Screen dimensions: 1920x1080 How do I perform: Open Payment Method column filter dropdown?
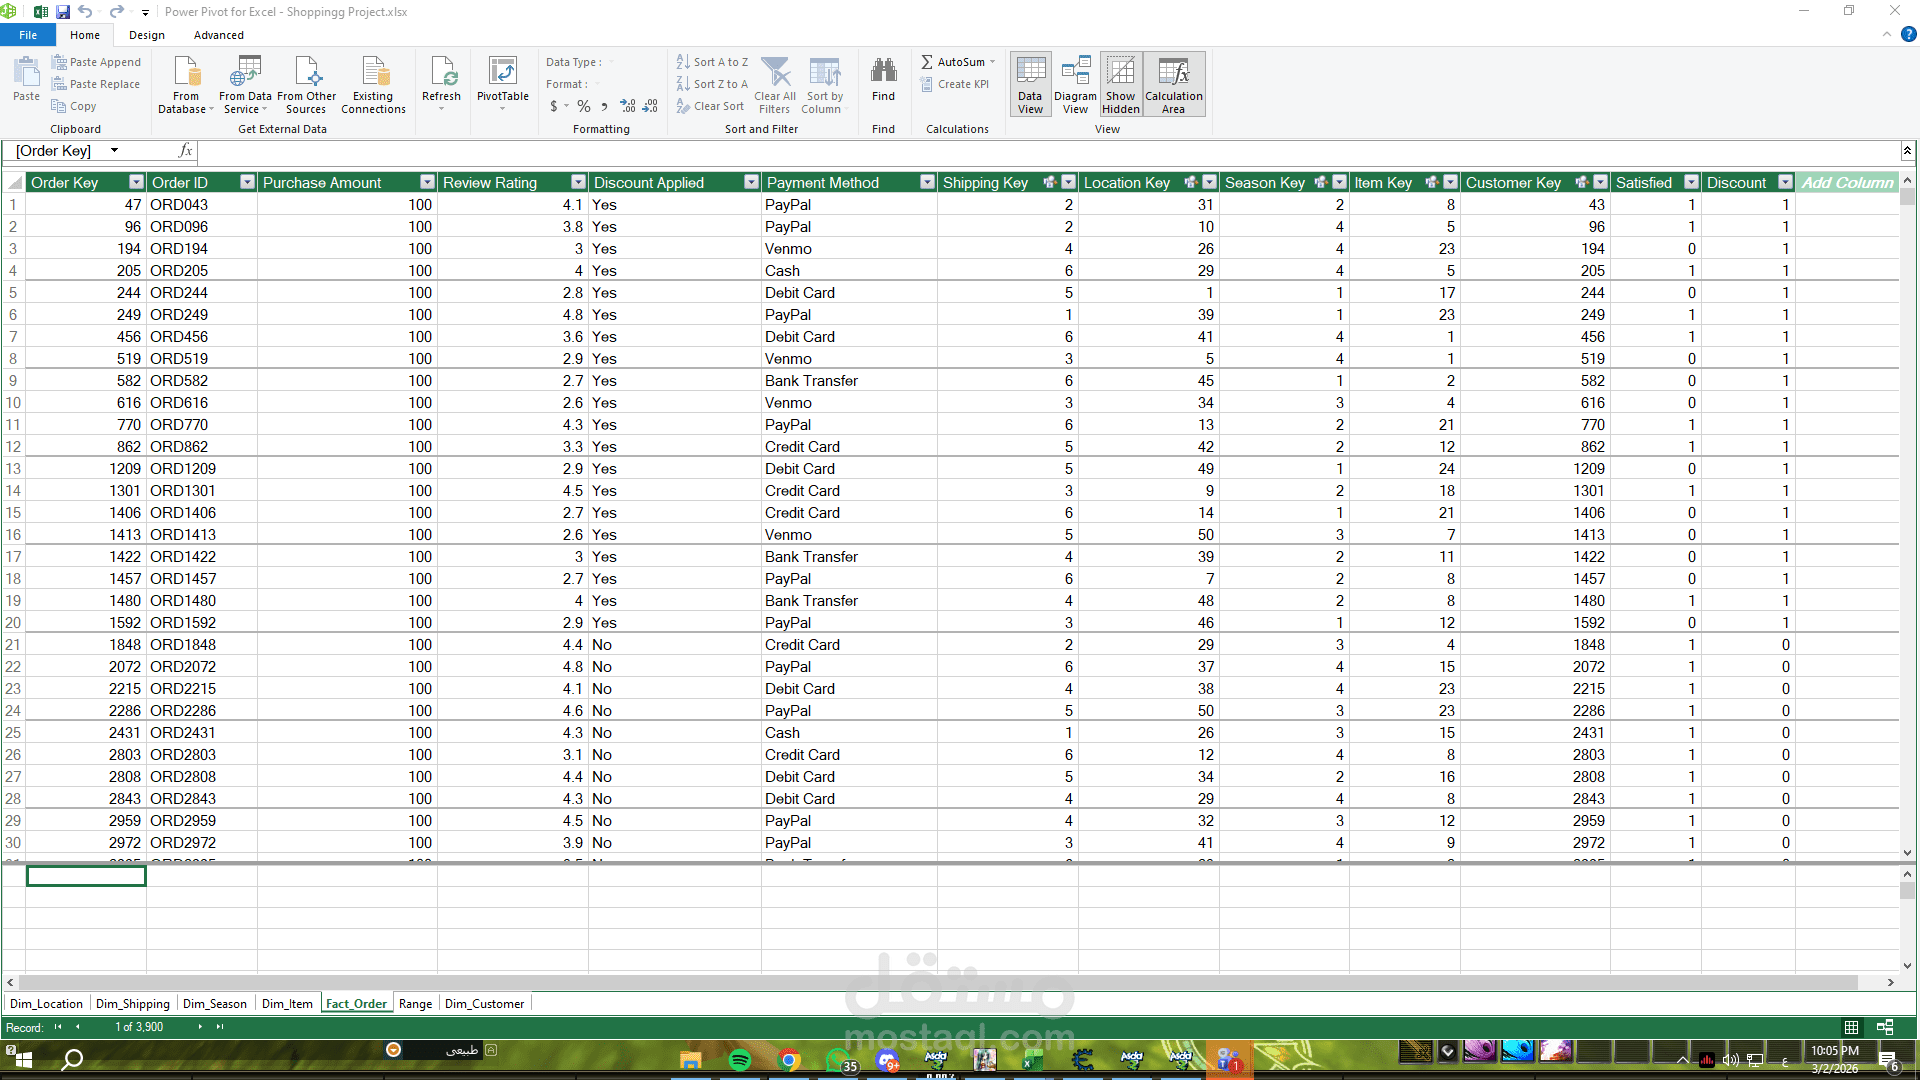tap(927, 182)
